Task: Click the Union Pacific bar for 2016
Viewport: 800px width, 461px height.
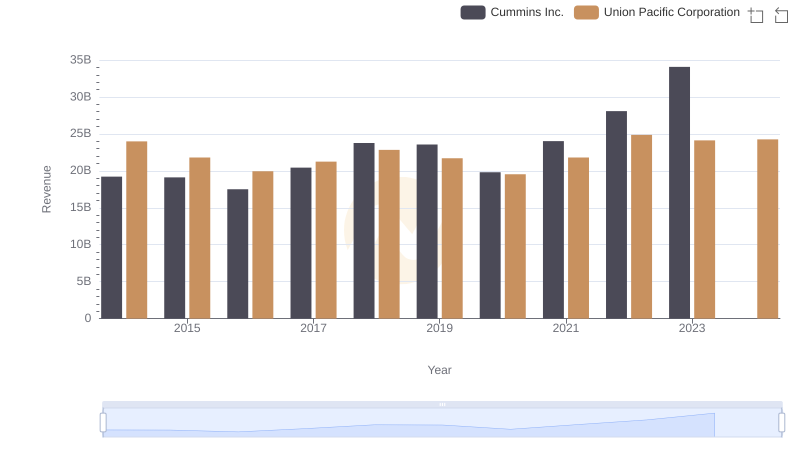Action: pyautogui.click(x=263, y=245)
